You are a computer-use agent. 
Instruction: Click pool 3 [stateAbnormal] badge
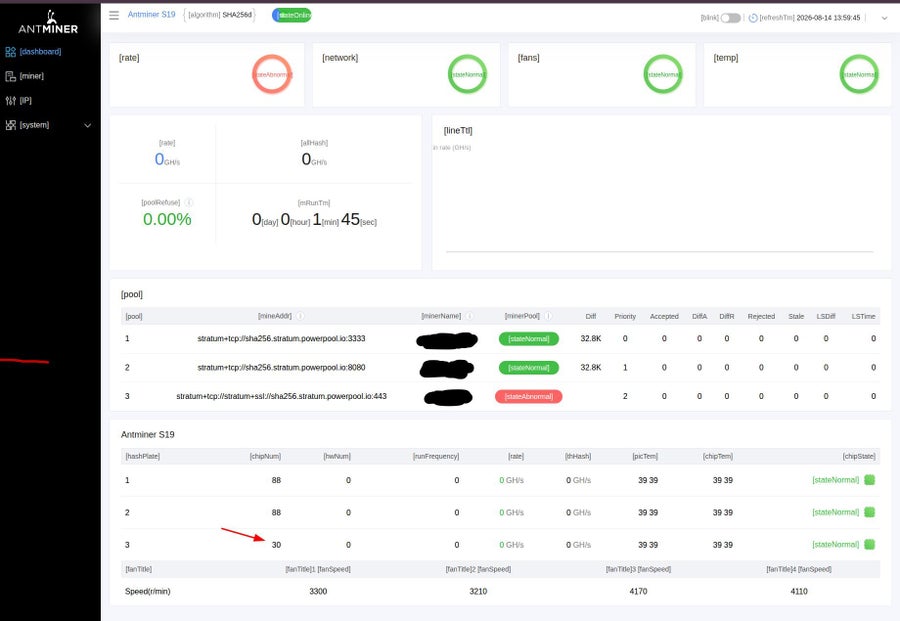(x=529, y=397)
